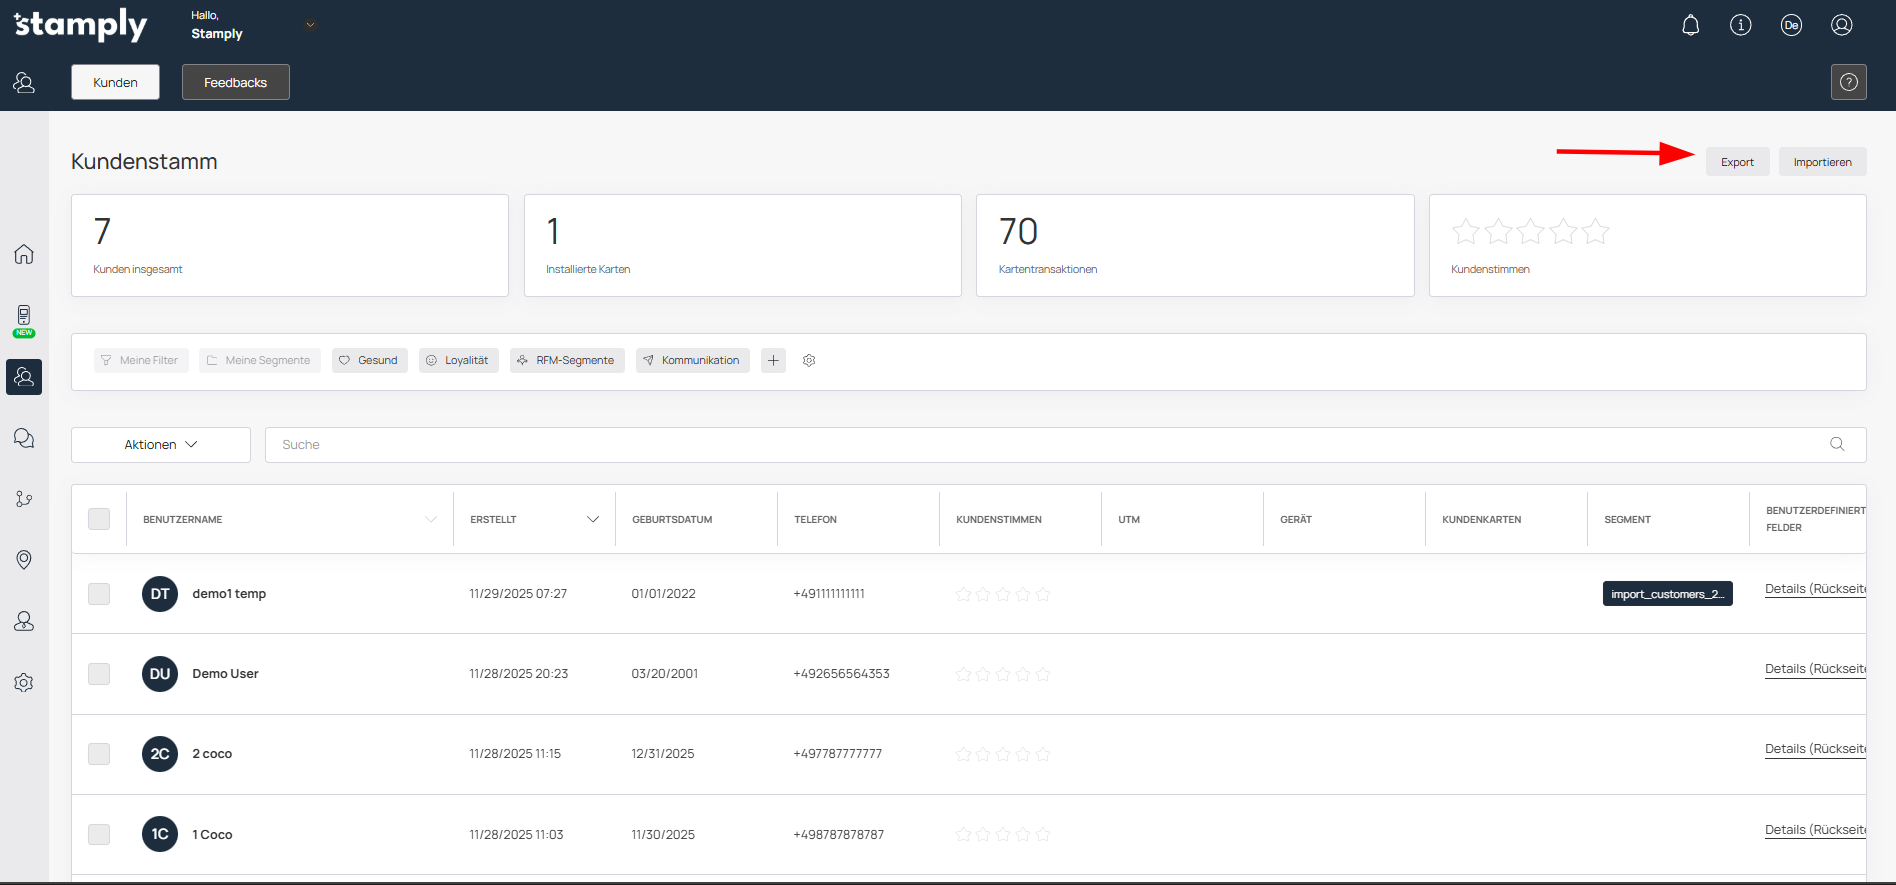Click the info circle icon in header
This screenshot has width=1896, height=885.
1740,25
